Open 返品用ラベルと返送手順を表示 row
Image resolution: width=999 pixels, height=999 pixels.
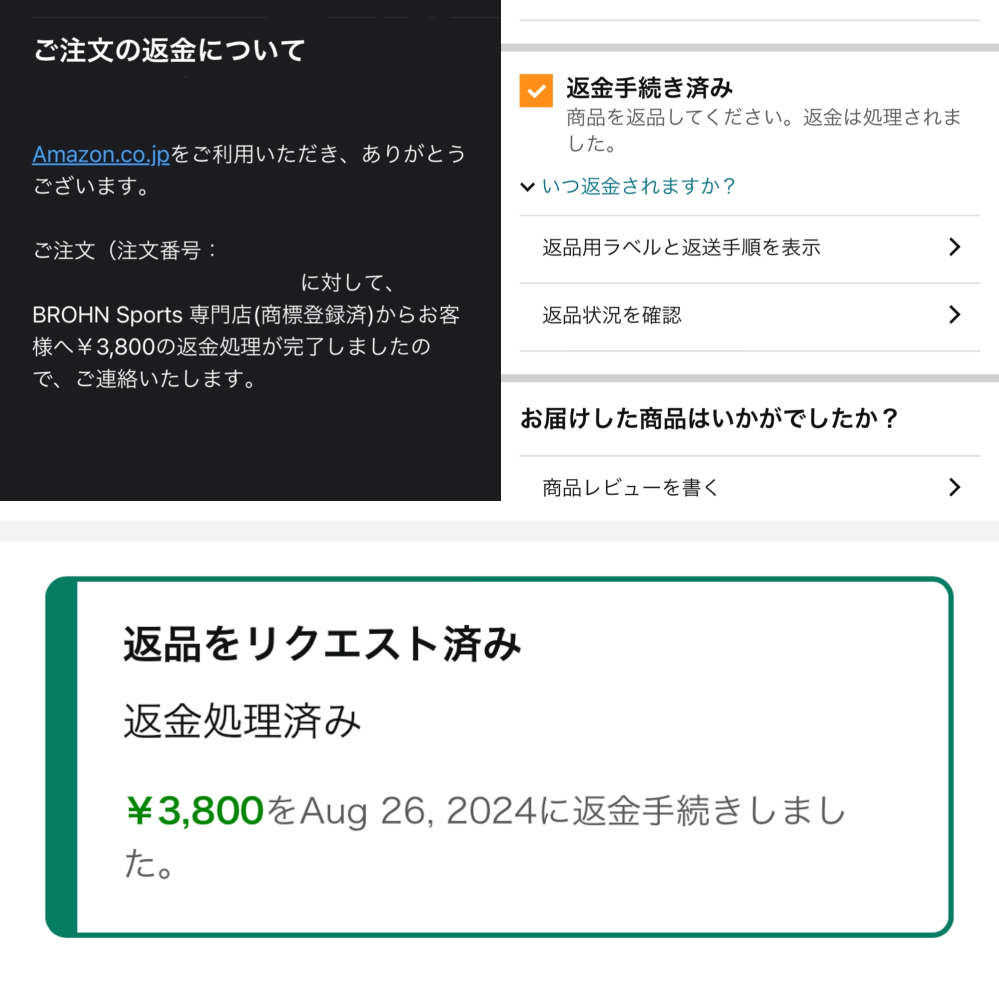click(x=749, y=247)
